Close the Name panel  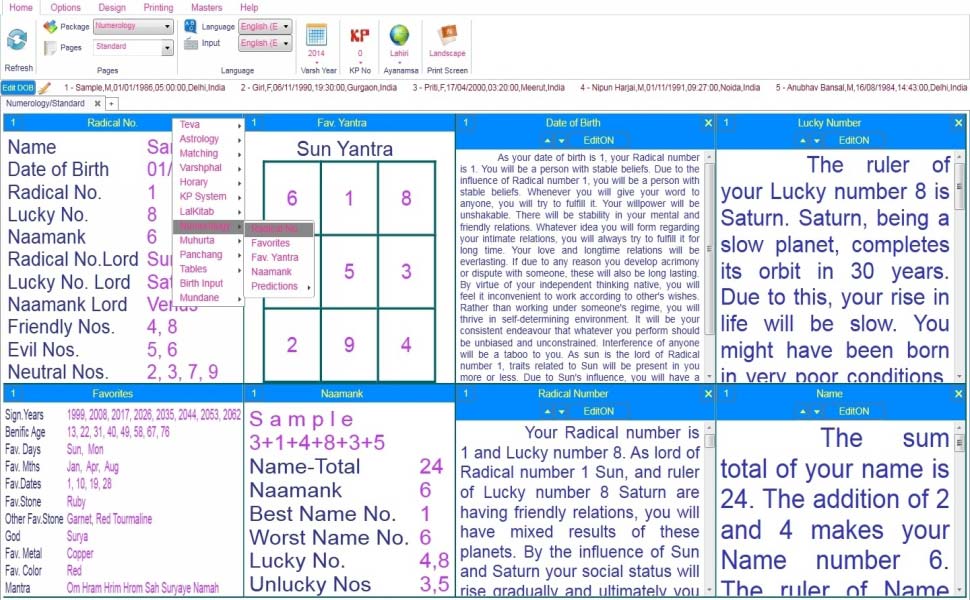958,394
